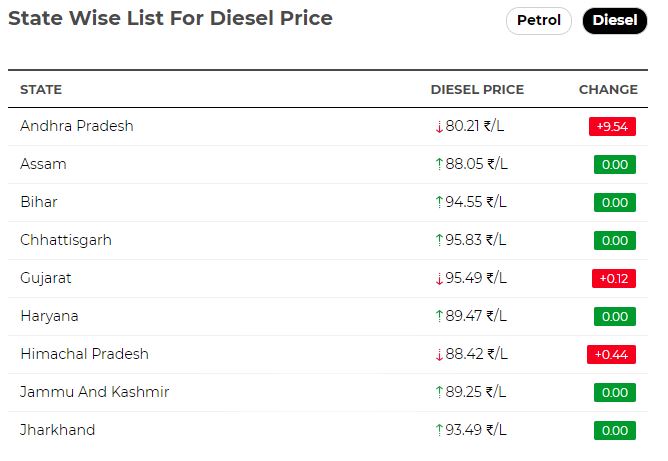
Task: Click the down arrow for Himachal Pradesh price
Action: click(x=439, y=354)
